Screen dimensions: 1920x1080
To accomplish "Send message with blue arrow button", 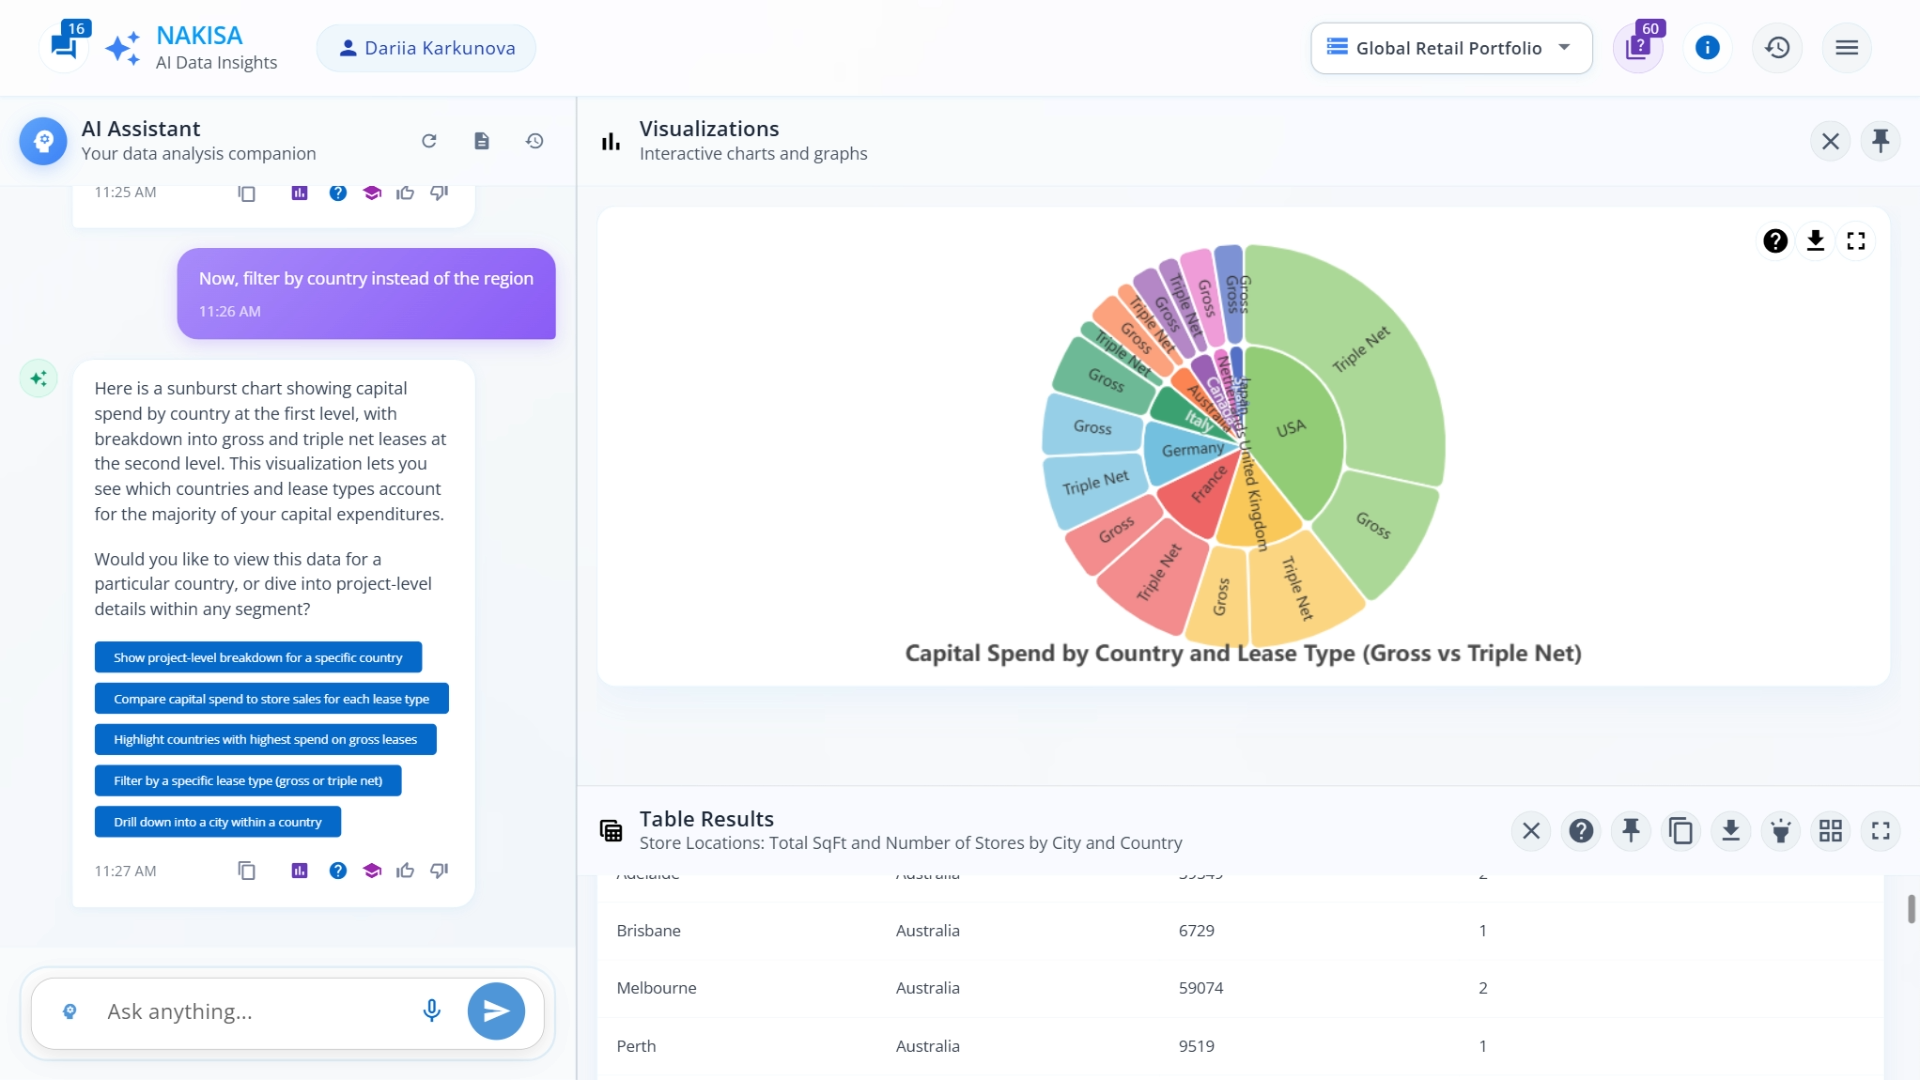I will pyautogui.click(x=496, y=1011).
